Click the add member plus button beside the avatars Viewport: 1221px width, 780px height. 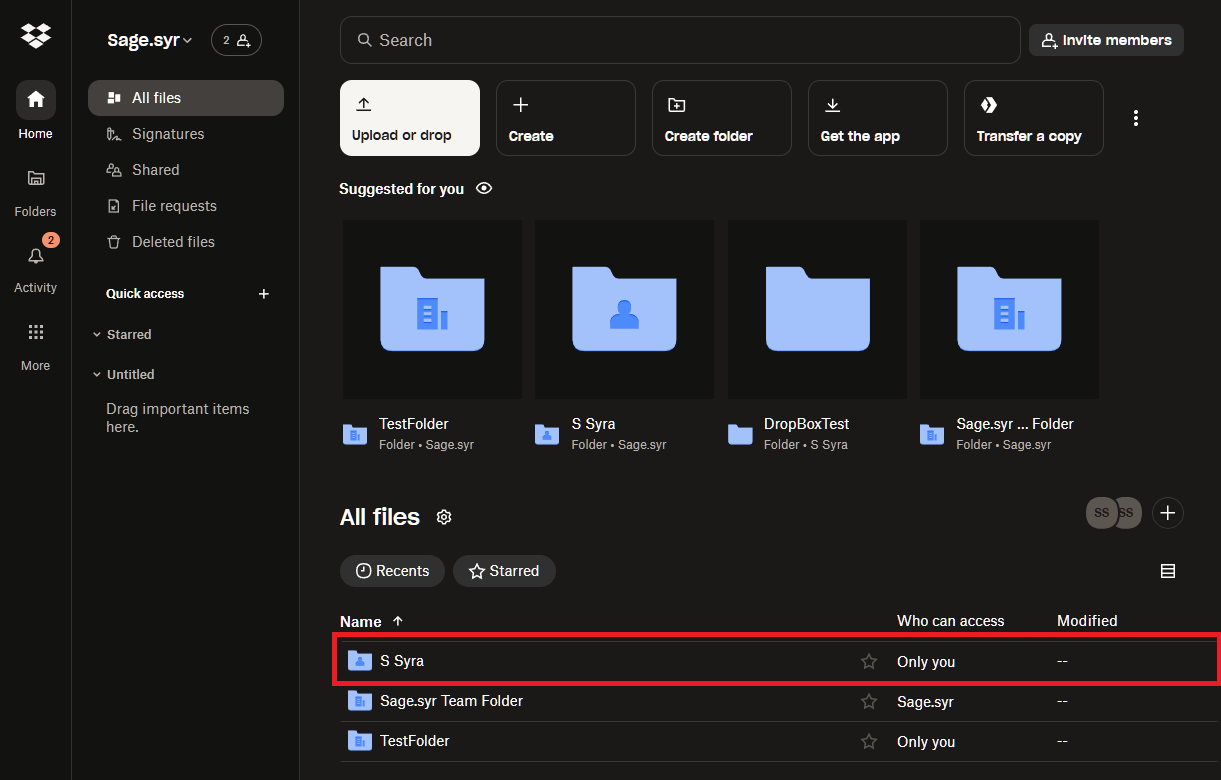1168,513
